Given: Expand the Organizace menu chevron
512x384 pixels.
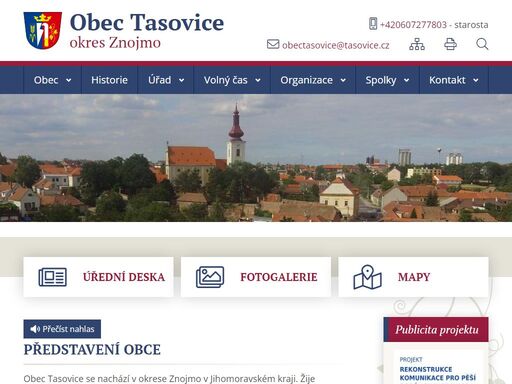Looking at the screenshot, I should (343, 80).
